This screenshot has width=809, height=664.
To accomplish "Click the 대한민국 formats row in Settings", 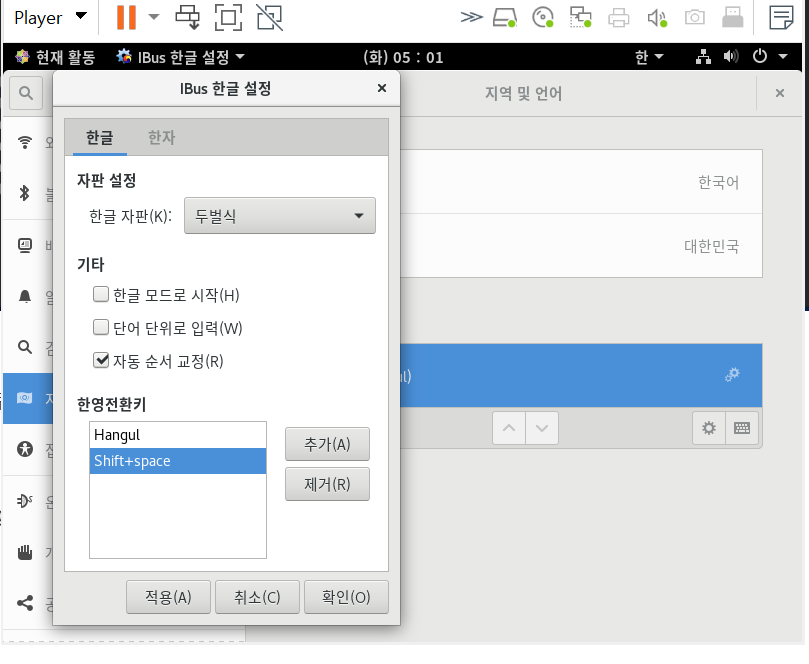I will [581, 246].
